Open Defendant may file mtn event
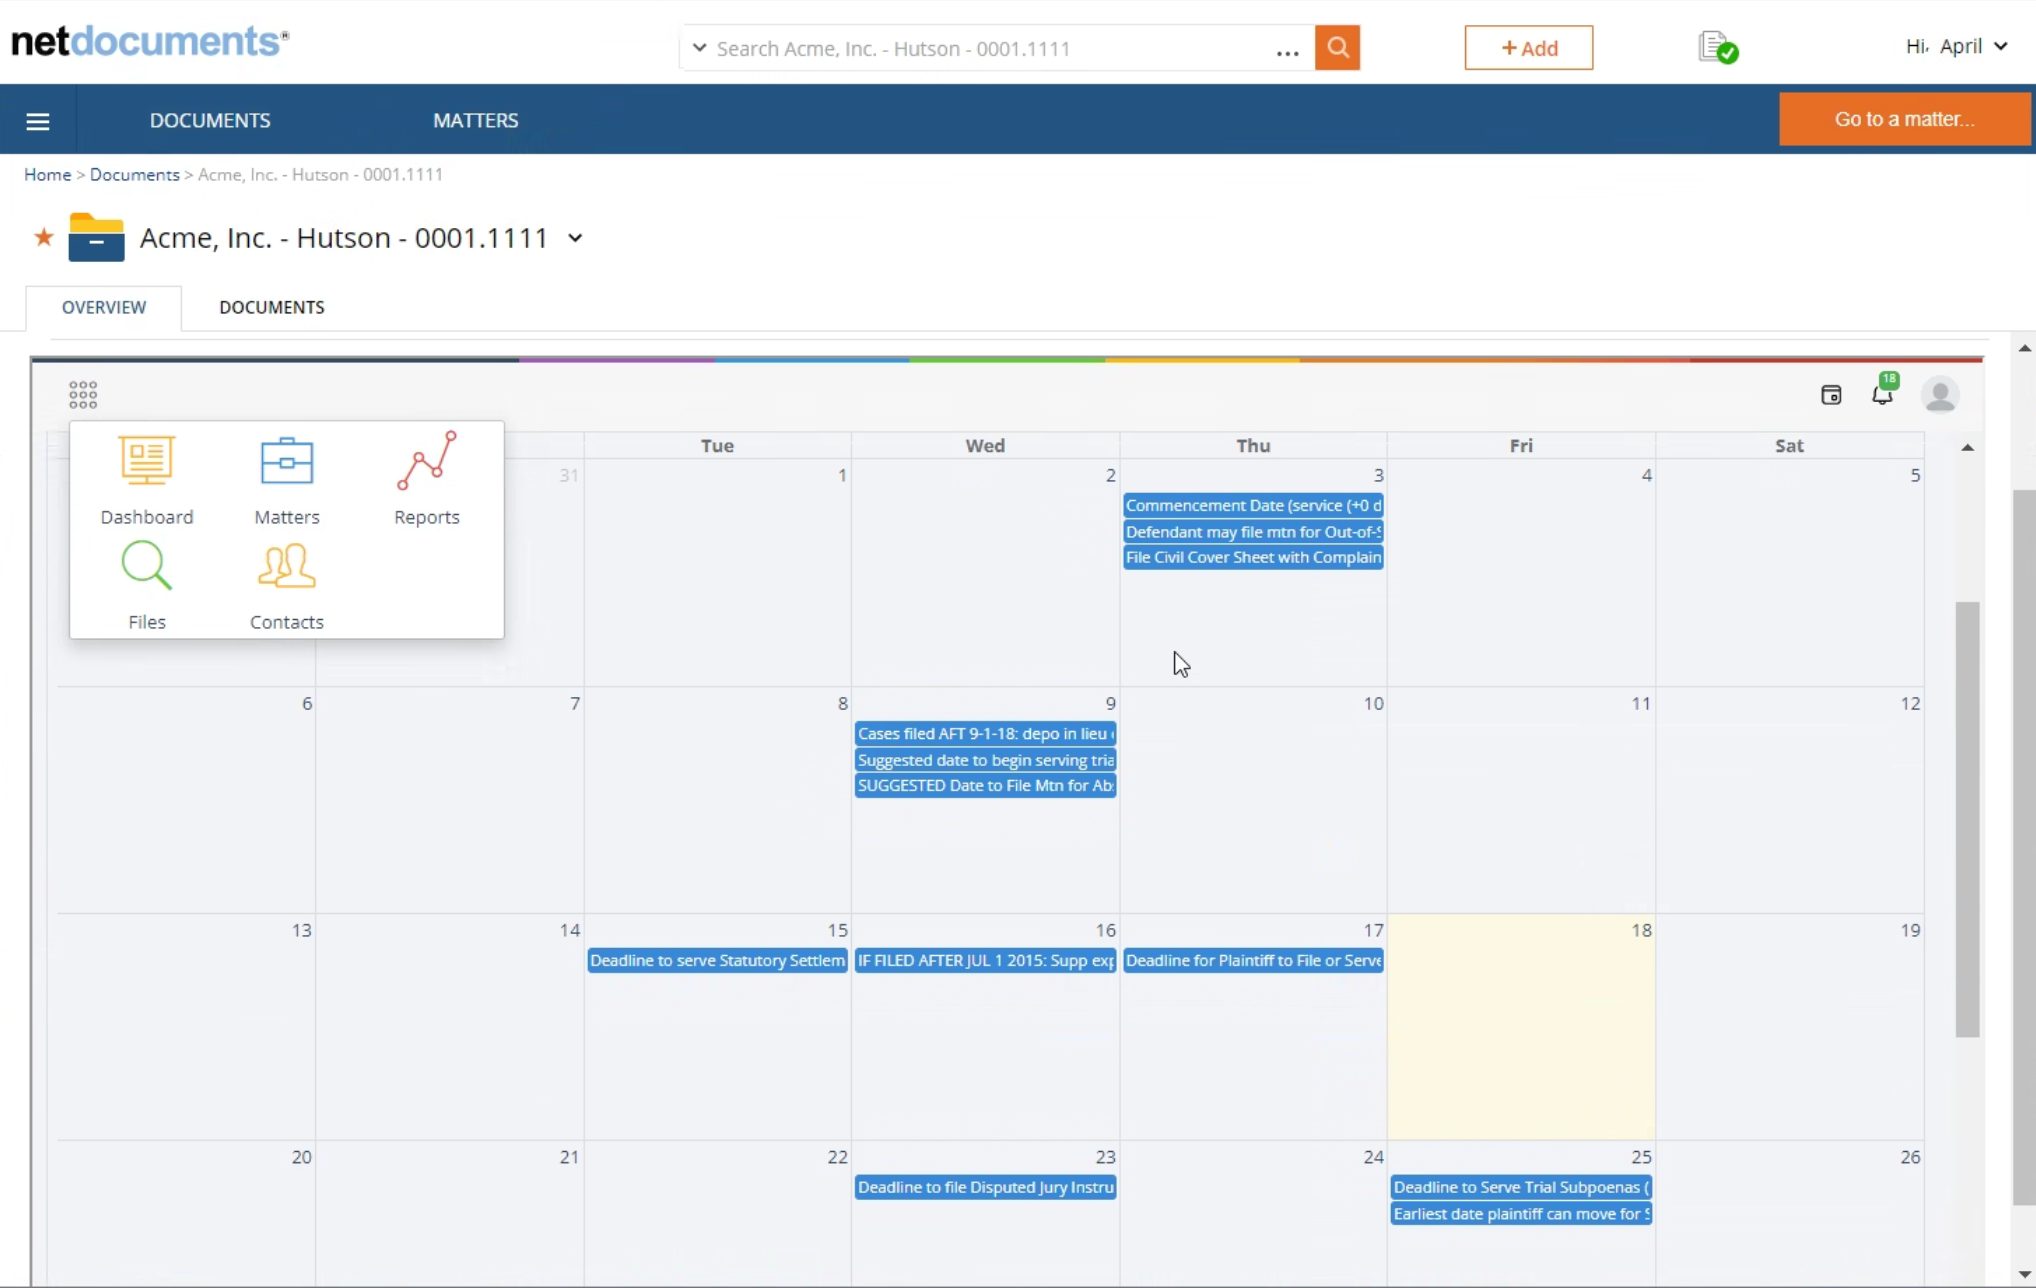The height and width of the screenshot is (1288, 2036). (x=1253, y=532)
